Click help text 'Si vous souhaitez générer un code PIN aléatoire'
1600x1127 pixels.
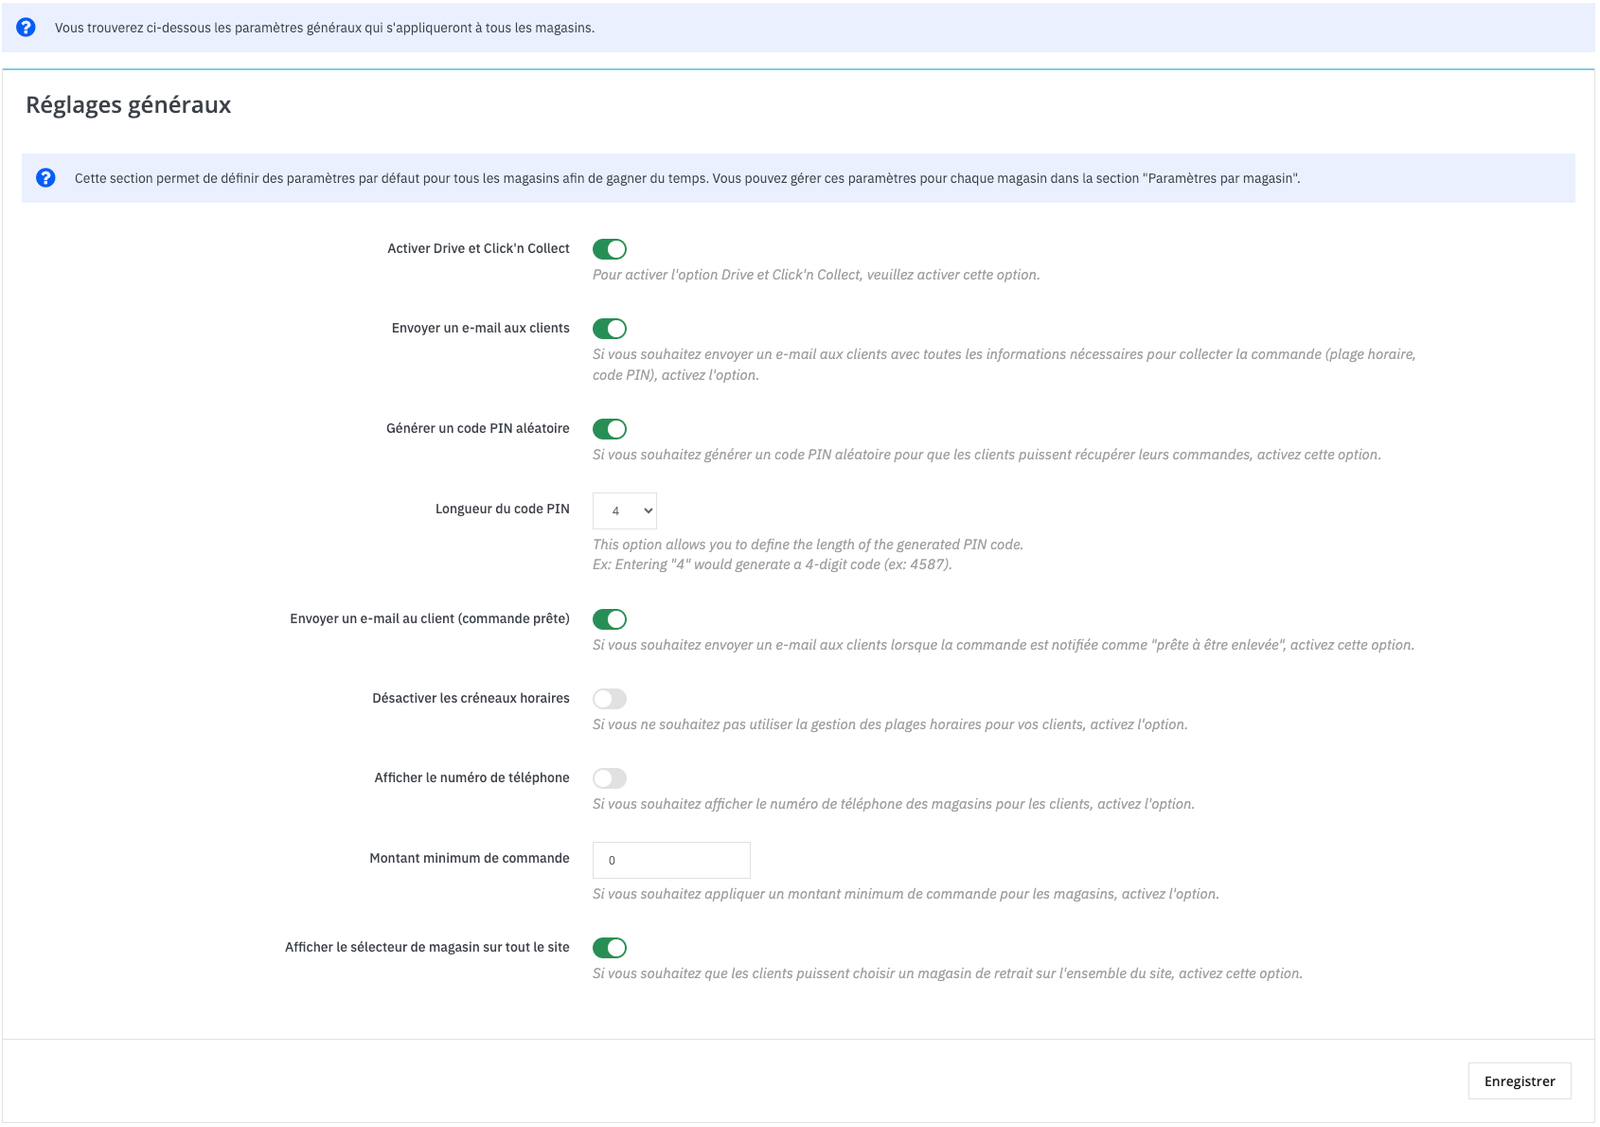987,455
